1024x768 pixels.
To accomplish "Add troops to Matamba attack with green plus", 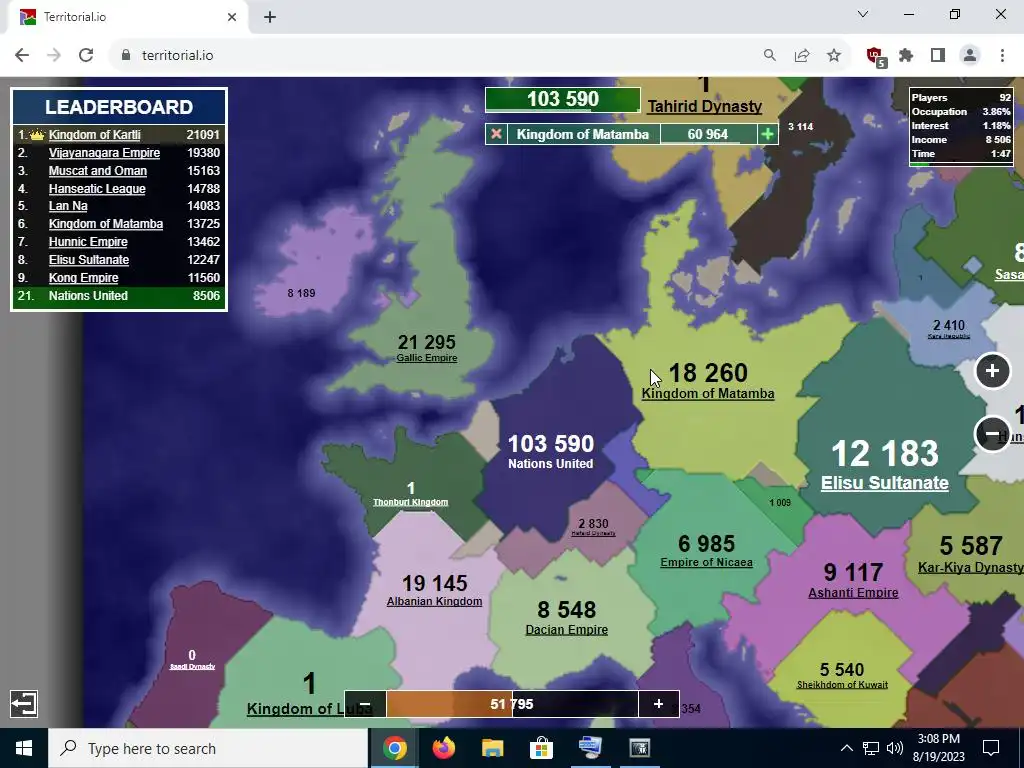I will [x=767, y=134].
